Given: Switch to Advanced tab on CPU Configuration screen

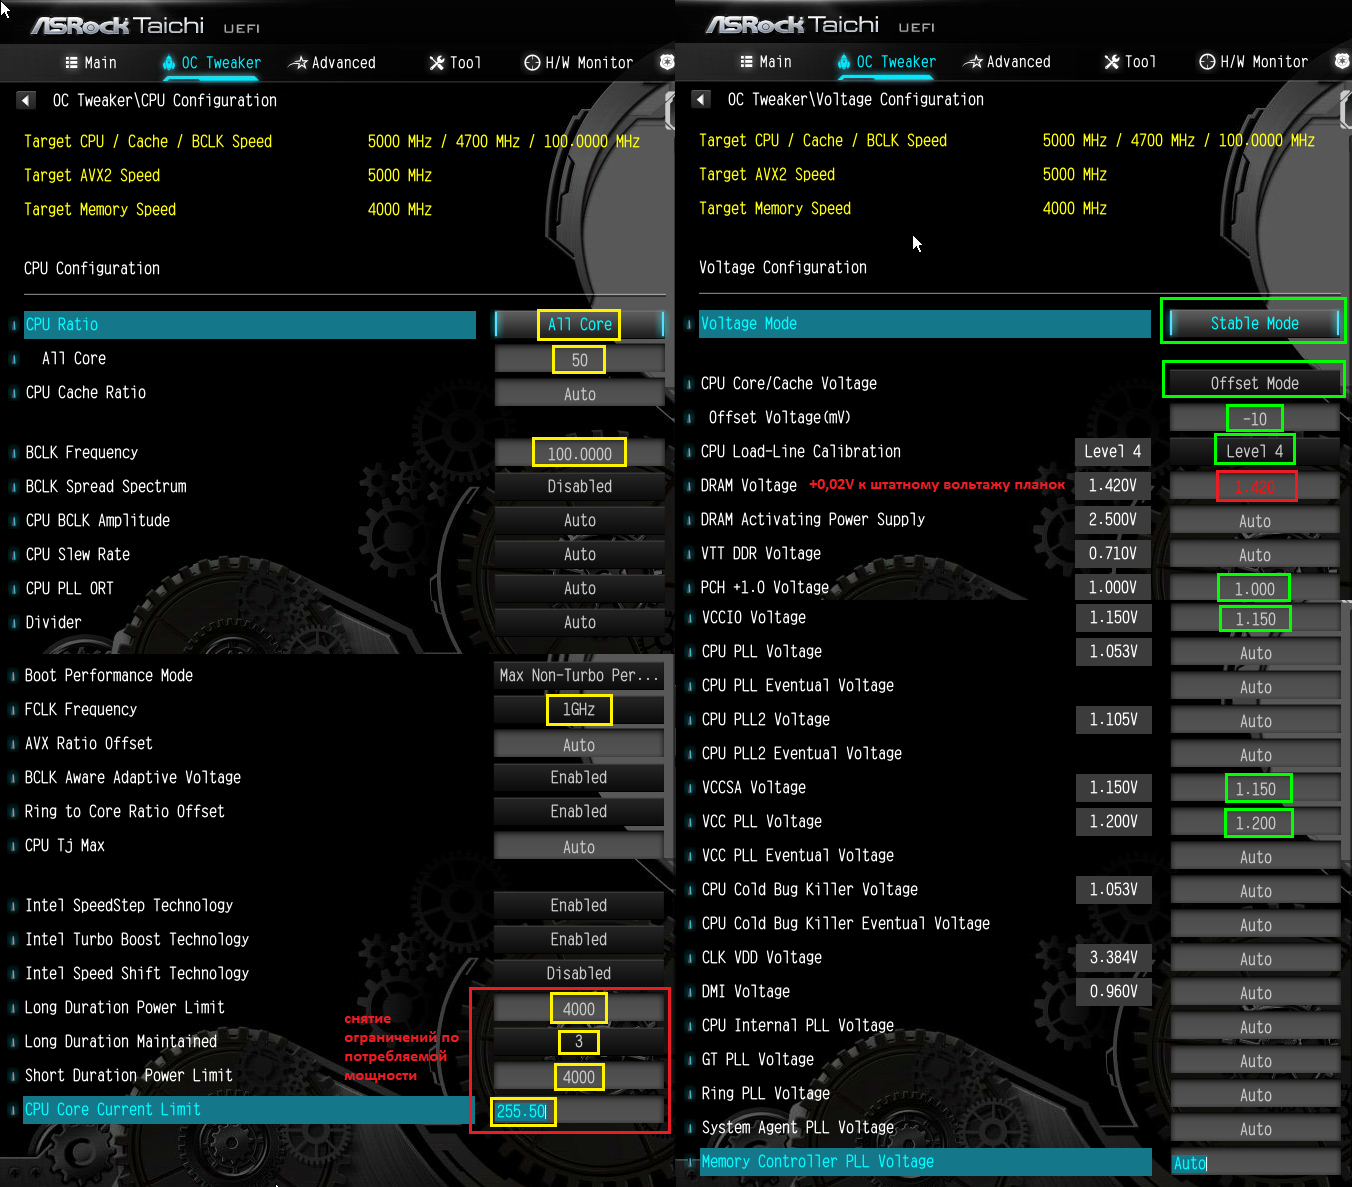Looking at the screenshot, I should [x=332, y=63].
